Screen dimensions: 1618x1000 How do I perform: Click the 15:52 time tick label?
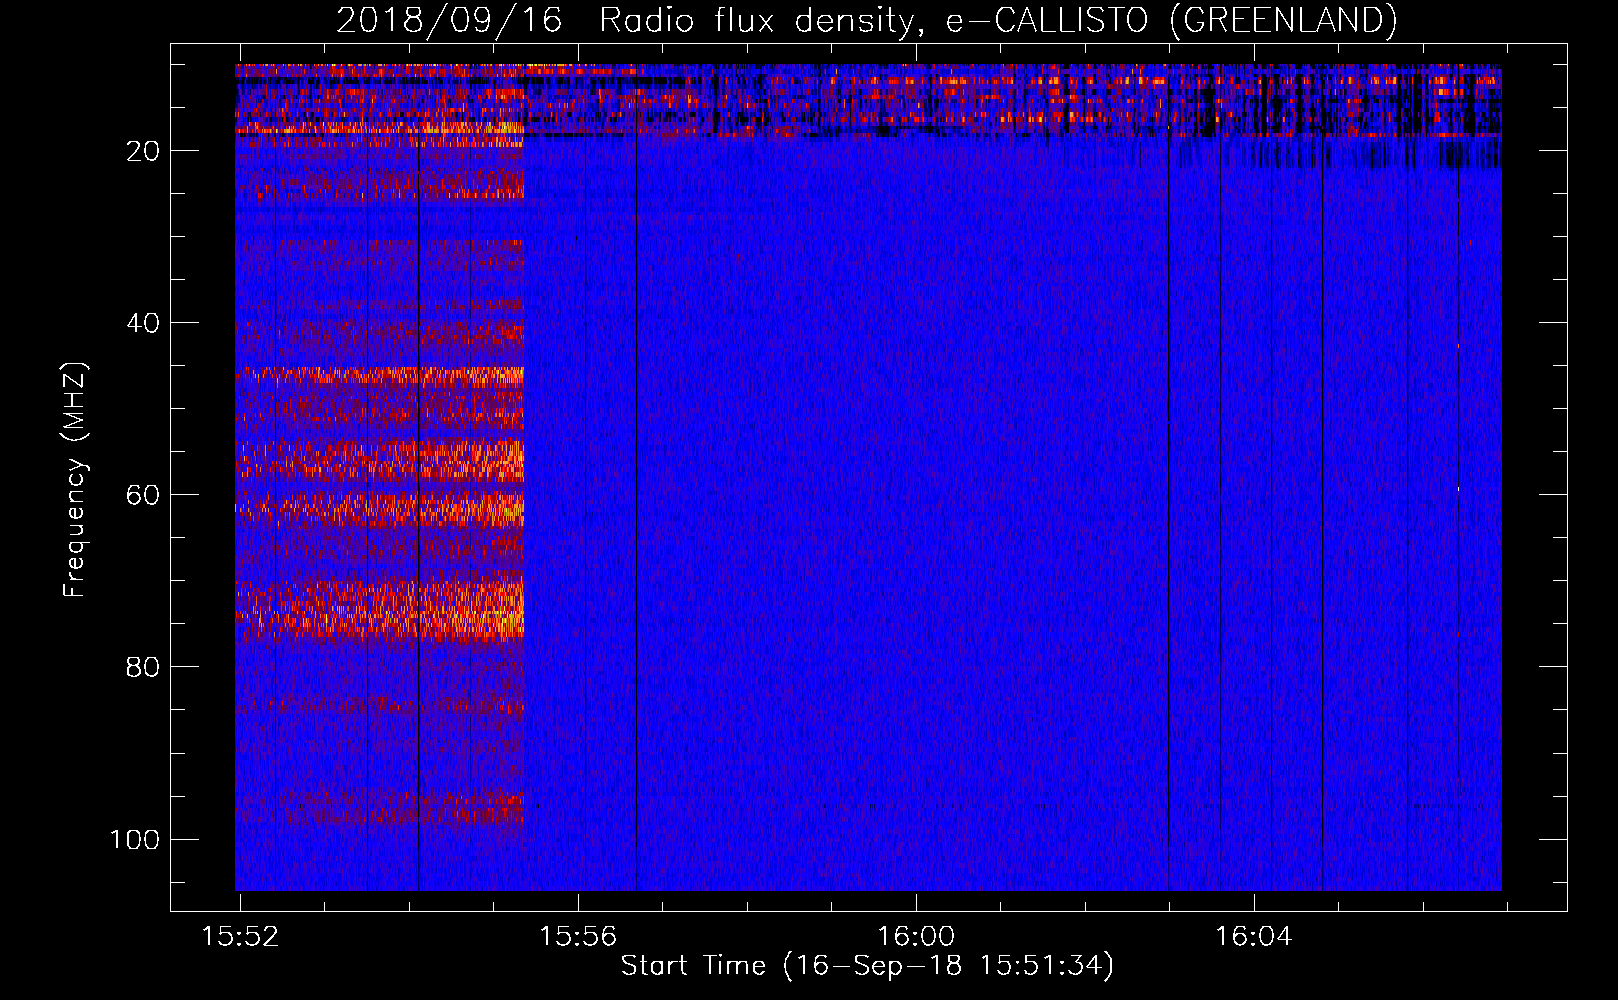240,937
